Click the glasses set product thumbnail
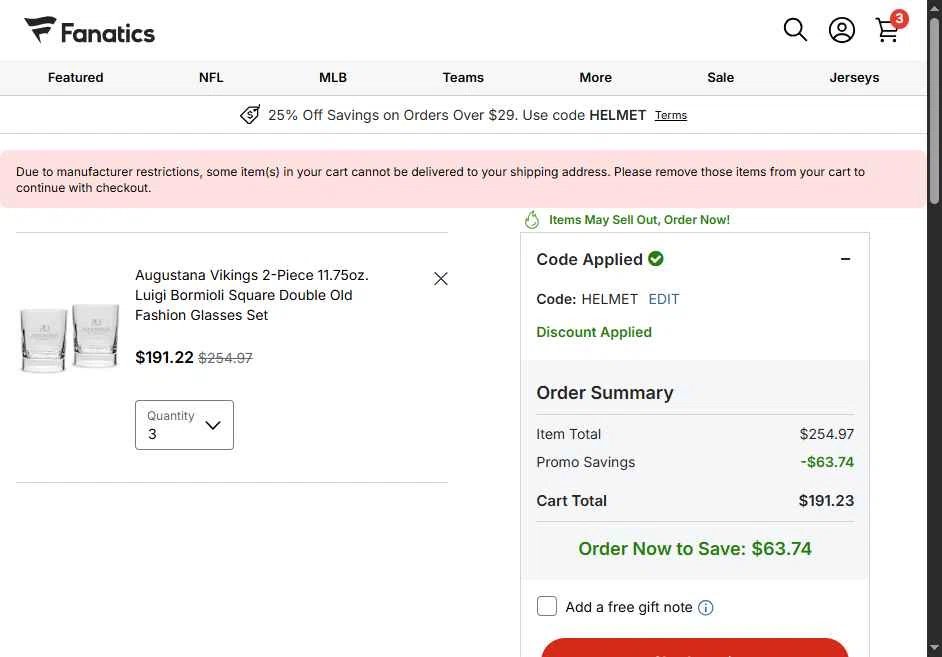 tap(70, 338)
